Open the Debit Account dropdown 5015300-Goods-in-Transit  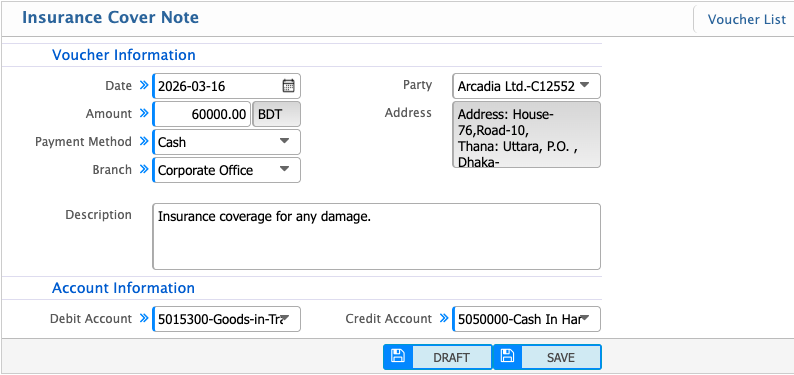point(226,319)
